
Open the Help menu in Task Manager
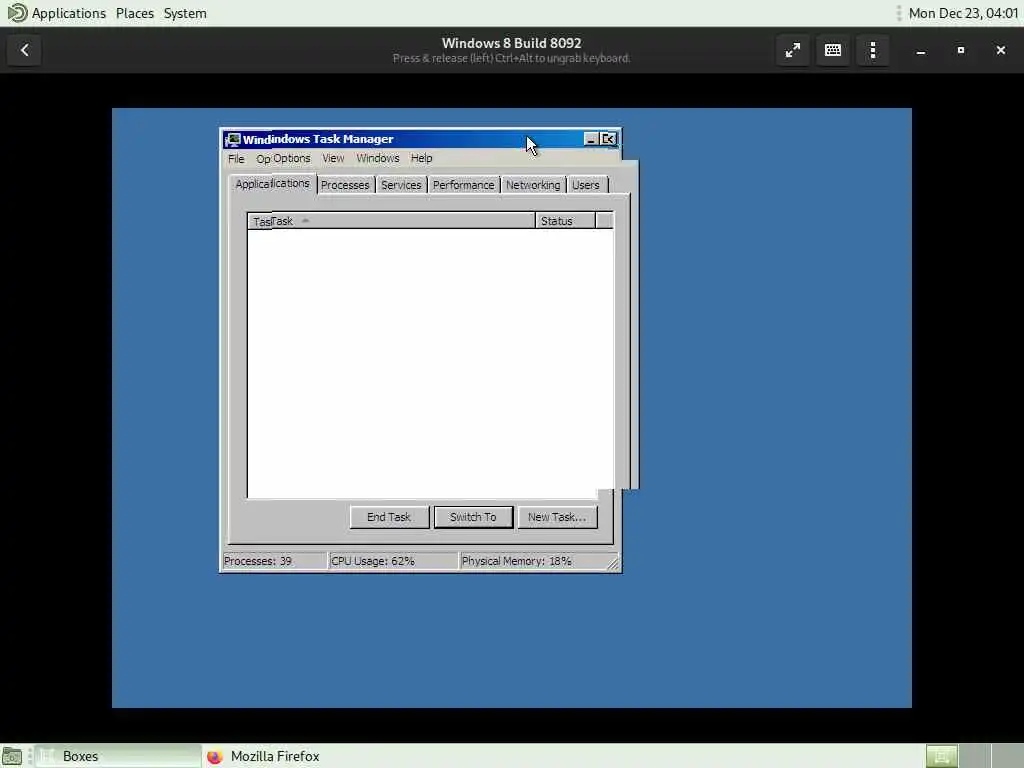[x=421, y=159]
